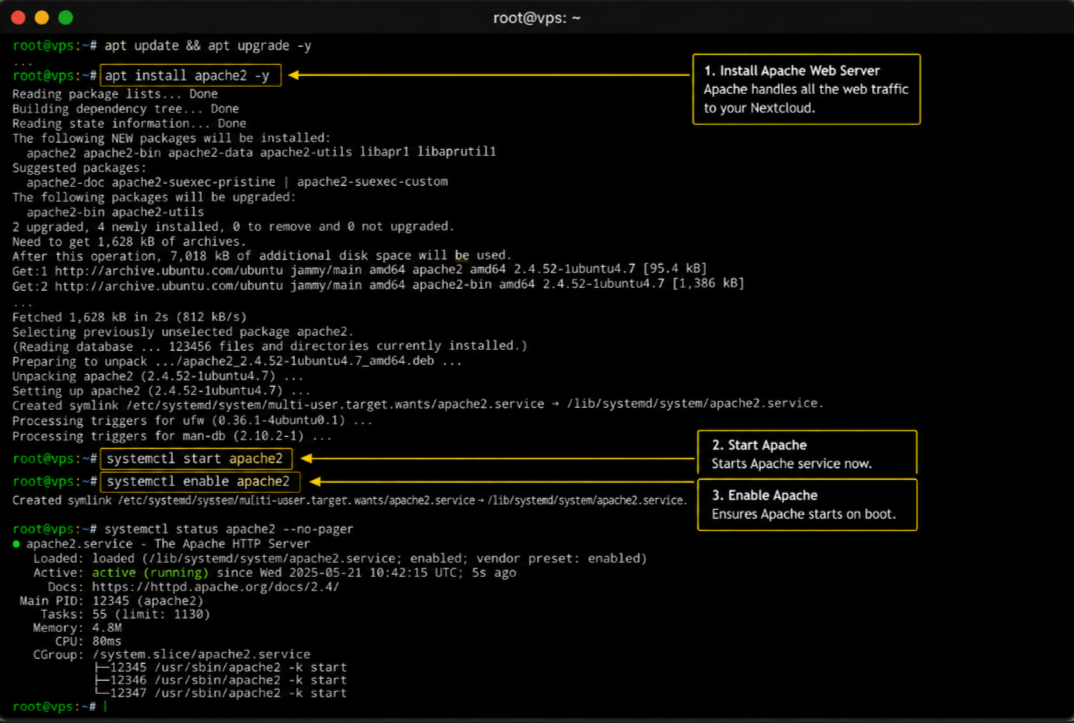This screenshot has height=723, width=1074.
Task: Click "The following packages will be upgraded:"
Action: click(x=154, y=197)
